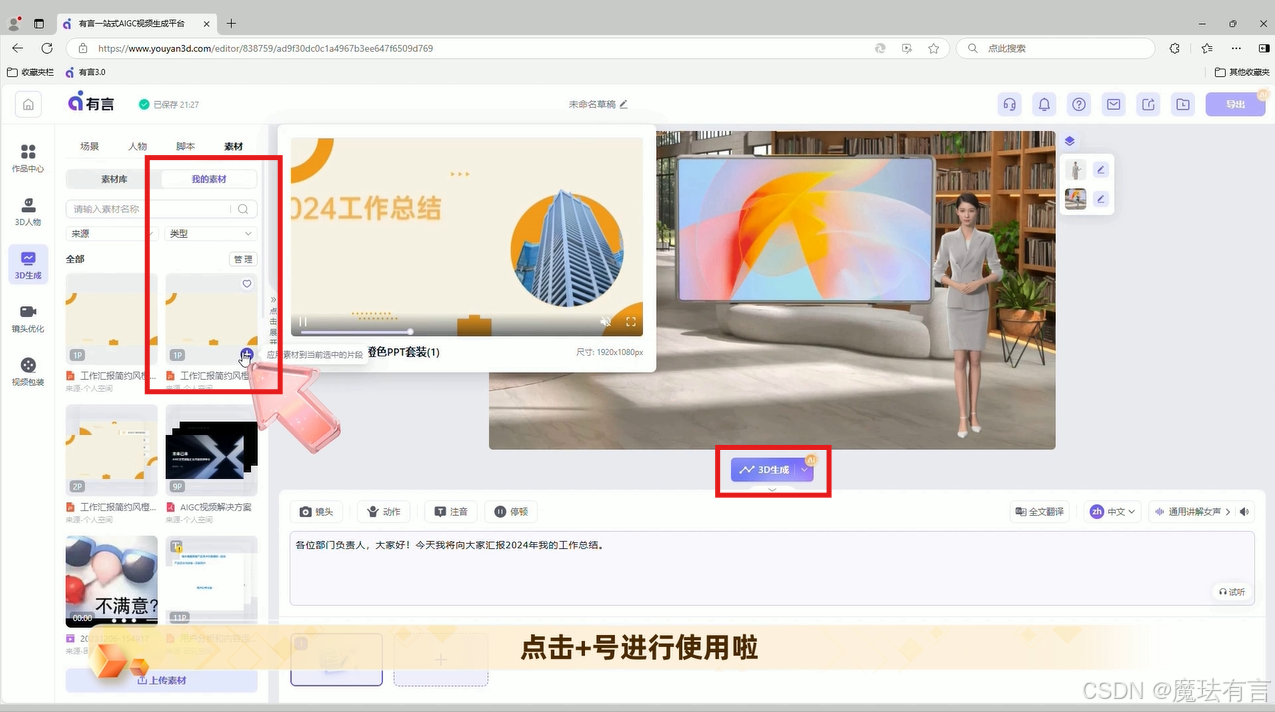Select the 不满意? video material thumbnail

112,582
